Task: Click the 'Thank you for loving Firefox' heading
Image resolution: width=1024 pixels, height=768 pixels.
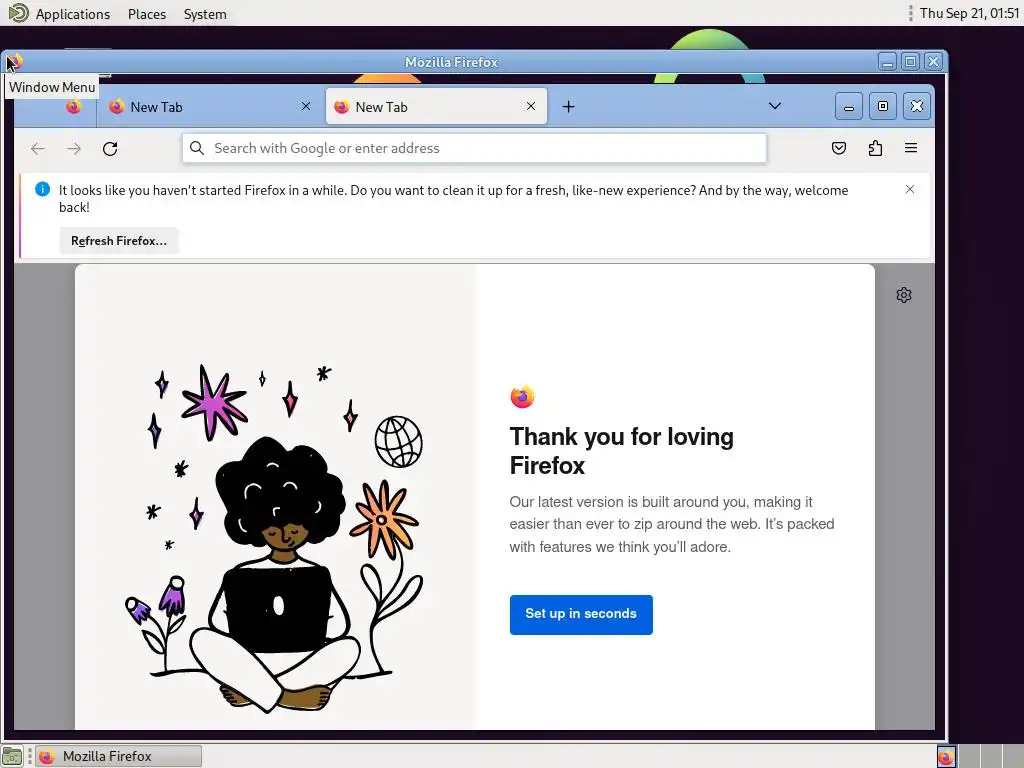Action: [x=622, y=451]
